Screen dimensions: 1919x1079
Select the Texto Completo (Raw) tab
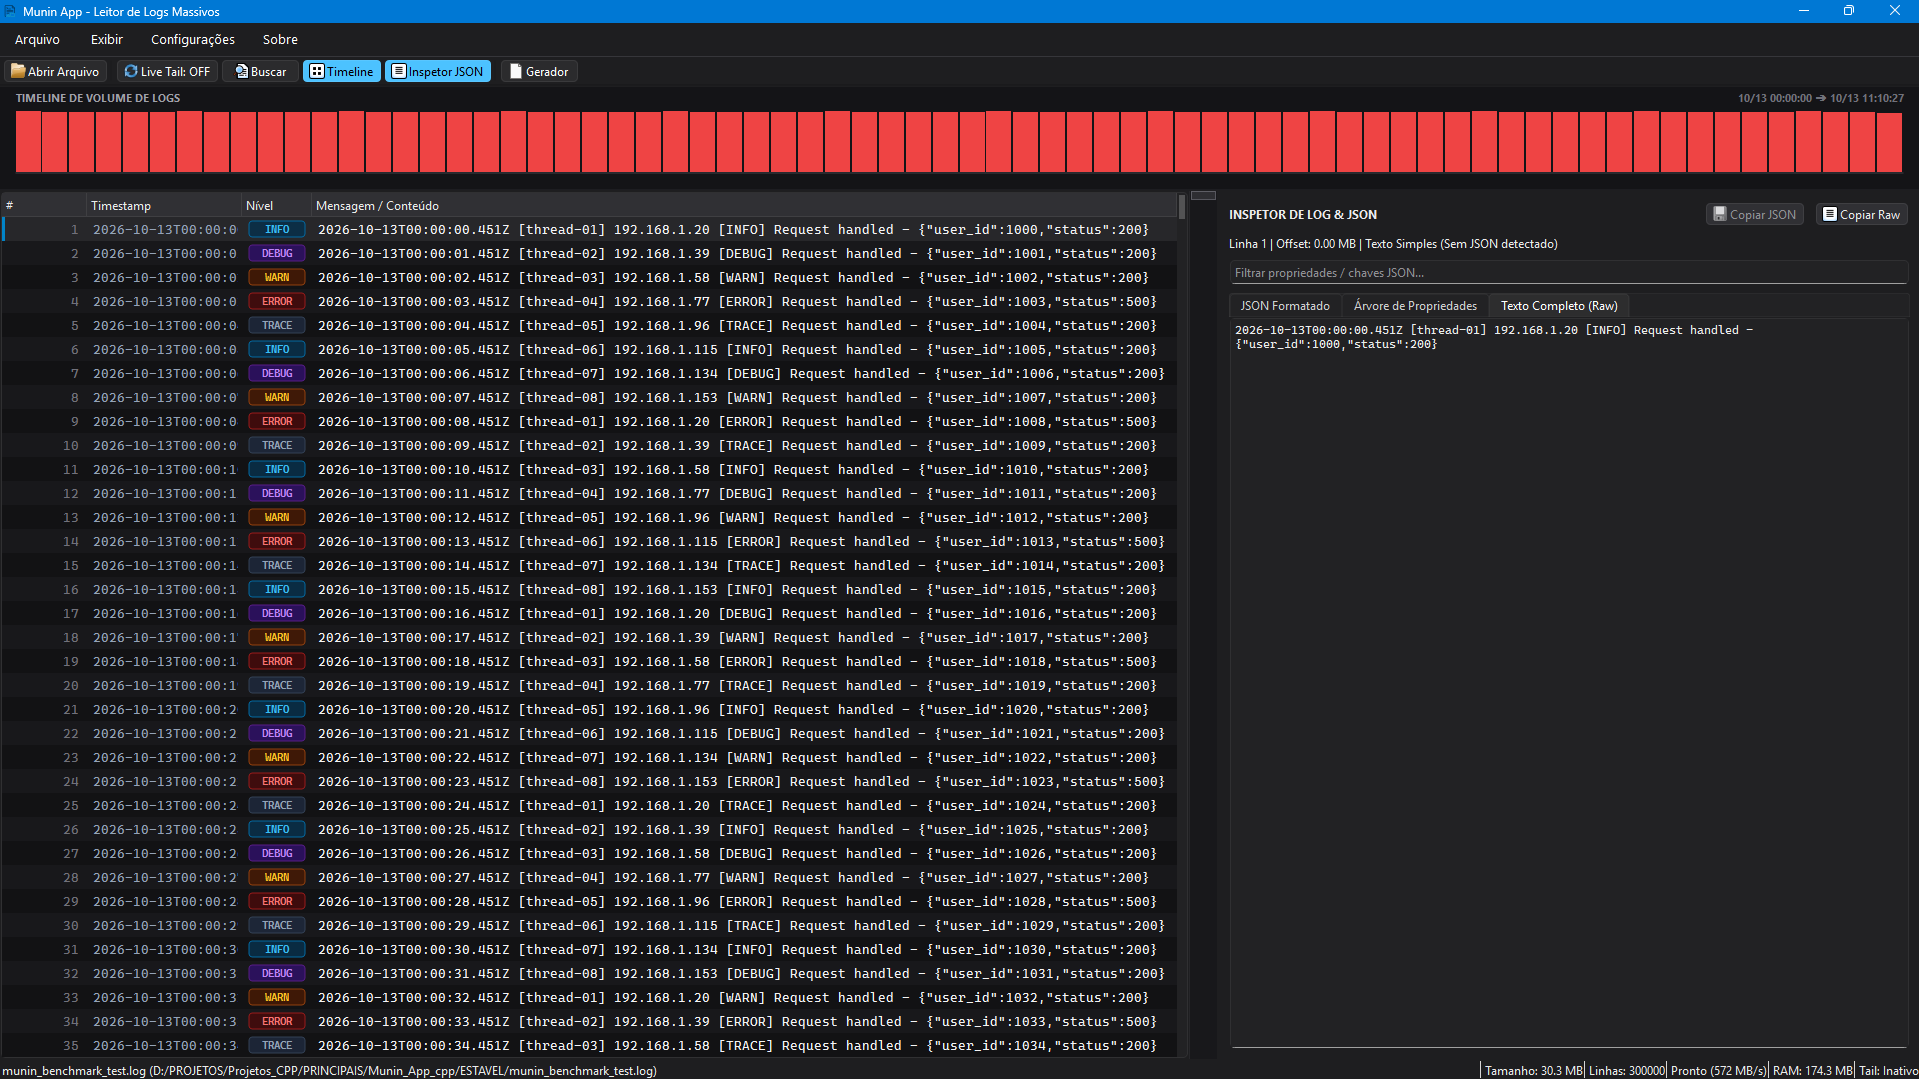[x=1559, y=306]
